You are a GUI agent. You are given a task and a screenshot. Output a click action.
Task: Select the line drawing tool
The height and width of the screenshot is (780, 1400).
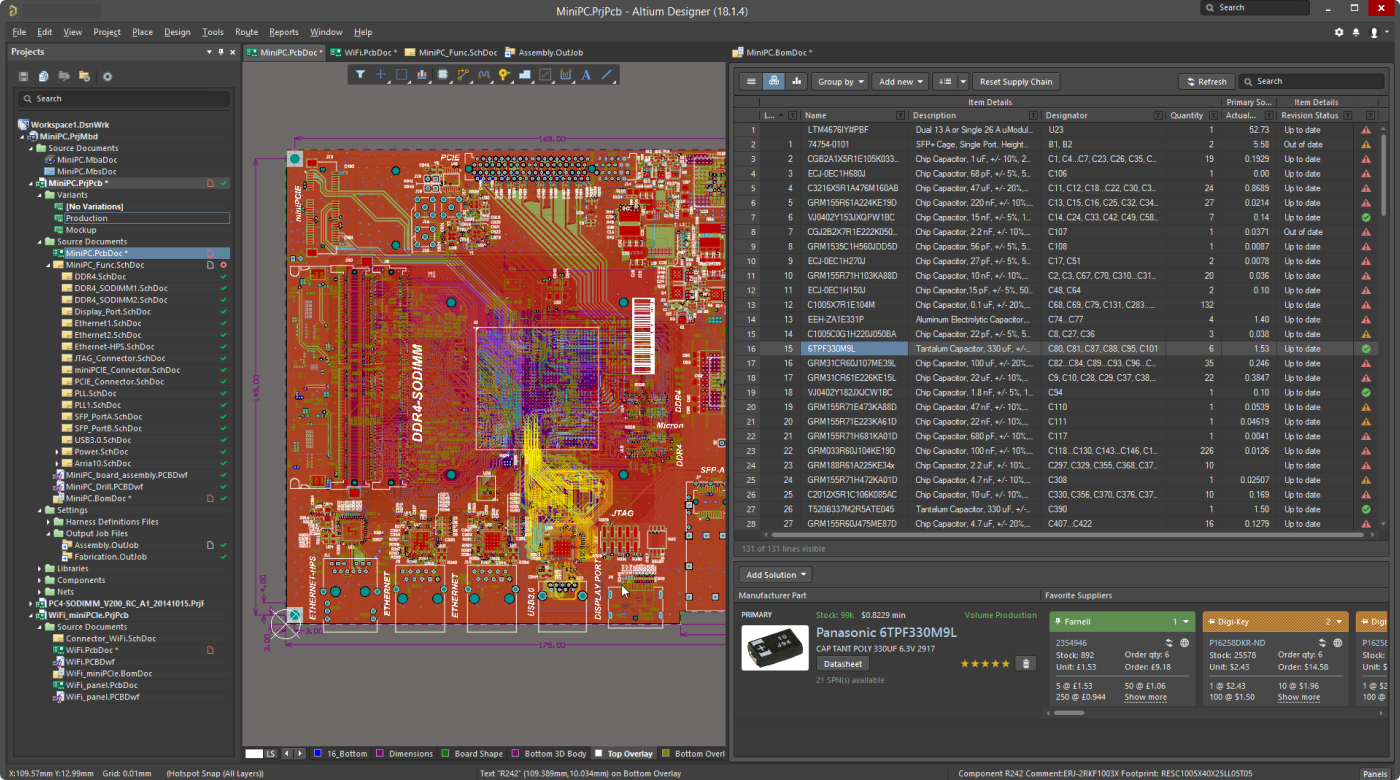(607, 75)
